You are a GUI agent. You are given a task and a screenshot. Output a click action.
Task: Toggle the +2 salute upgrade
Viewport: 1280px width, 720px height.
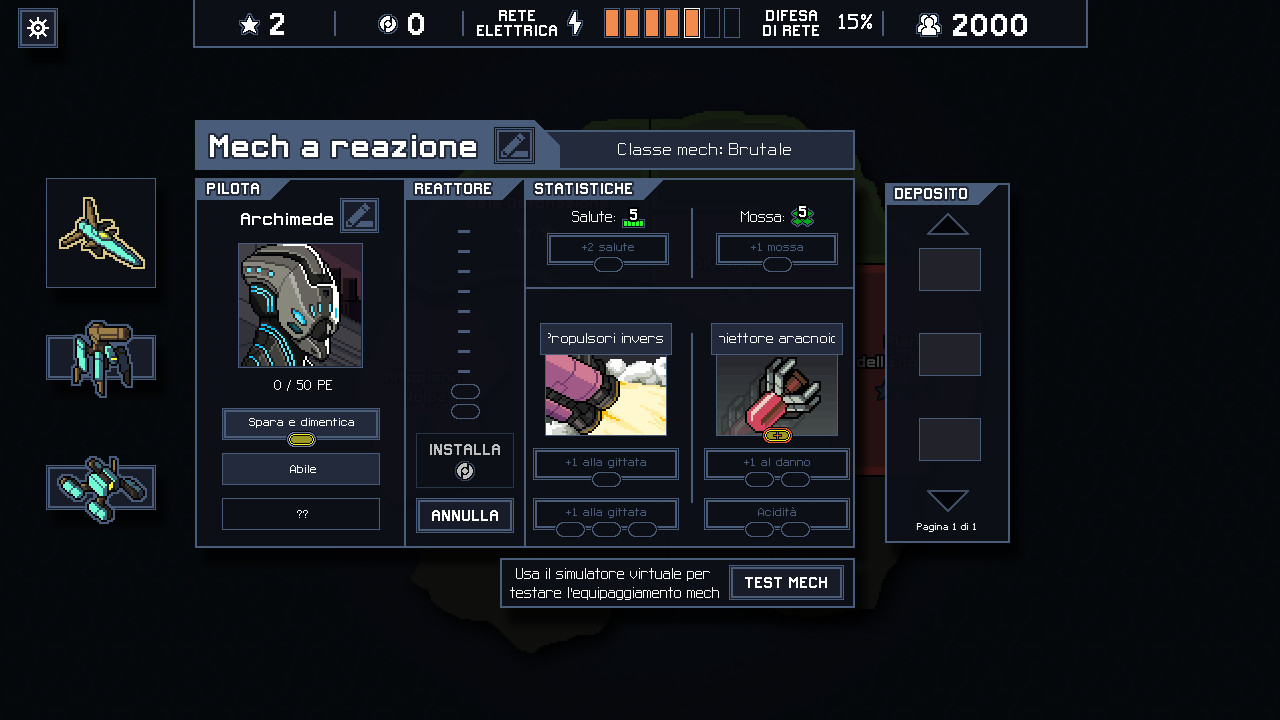(x=608, y=249)
